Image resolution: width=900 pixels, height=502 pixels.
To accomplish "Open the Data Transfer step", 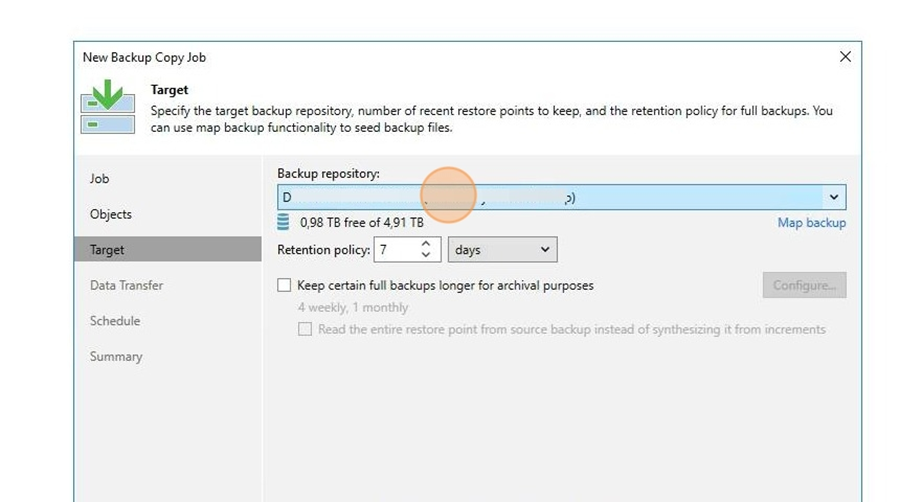I will pos(126,285).
